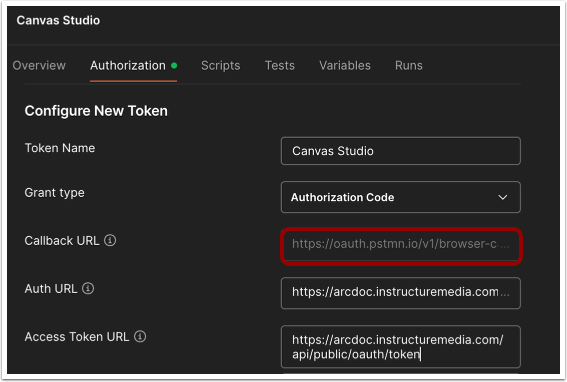Click the Configure New Token heading
This screenshot has height=382, width=567.
(96, 111)
